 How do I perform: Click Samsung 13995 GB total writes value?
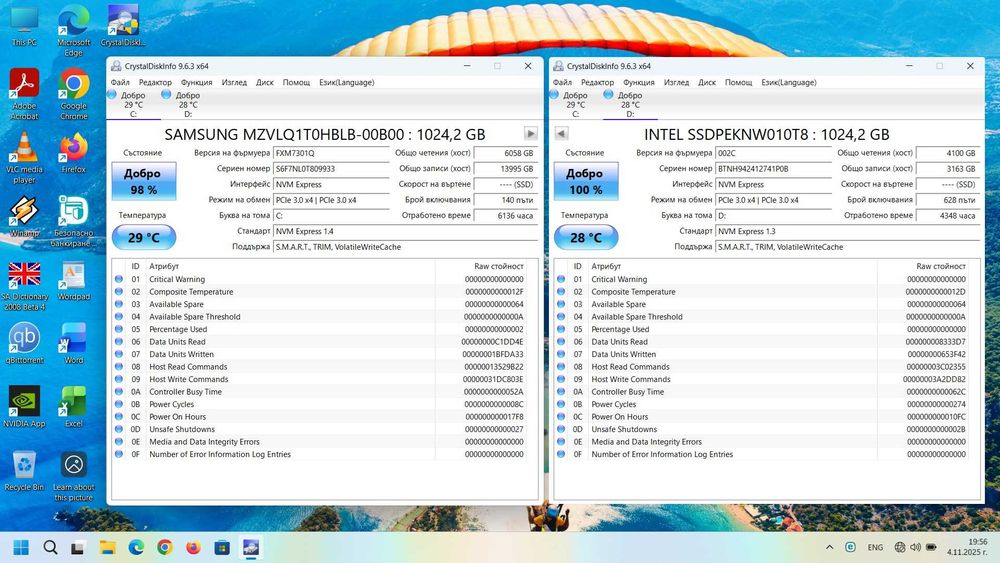505,168
